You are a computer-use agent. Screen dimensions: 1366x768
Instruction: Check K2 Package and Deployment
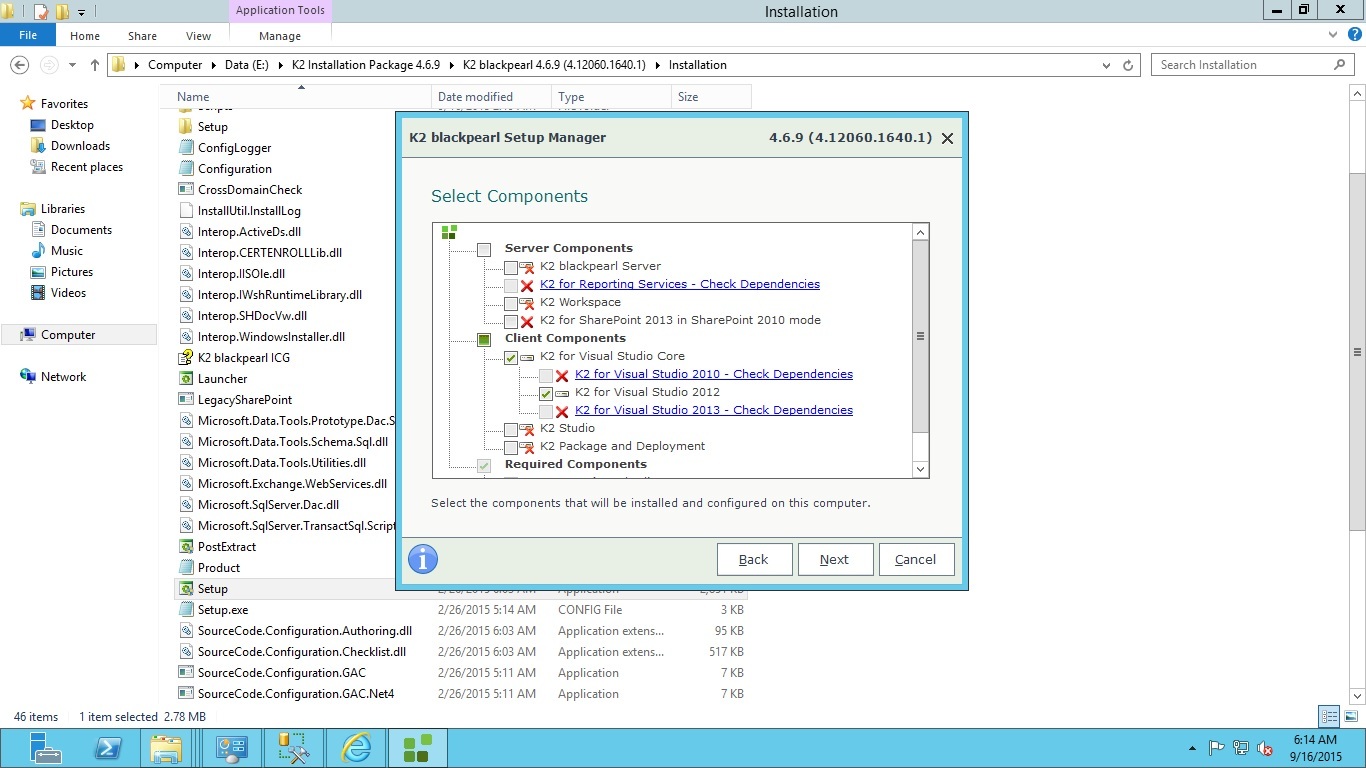click(511, 447)
